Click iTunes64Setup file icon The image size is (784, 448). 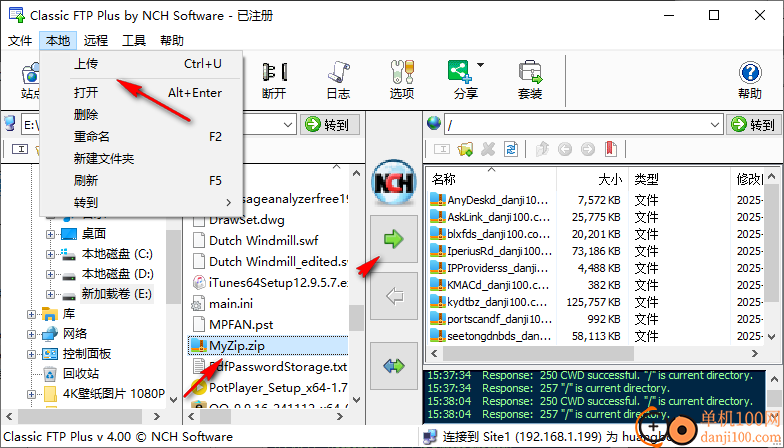(199, 282)
